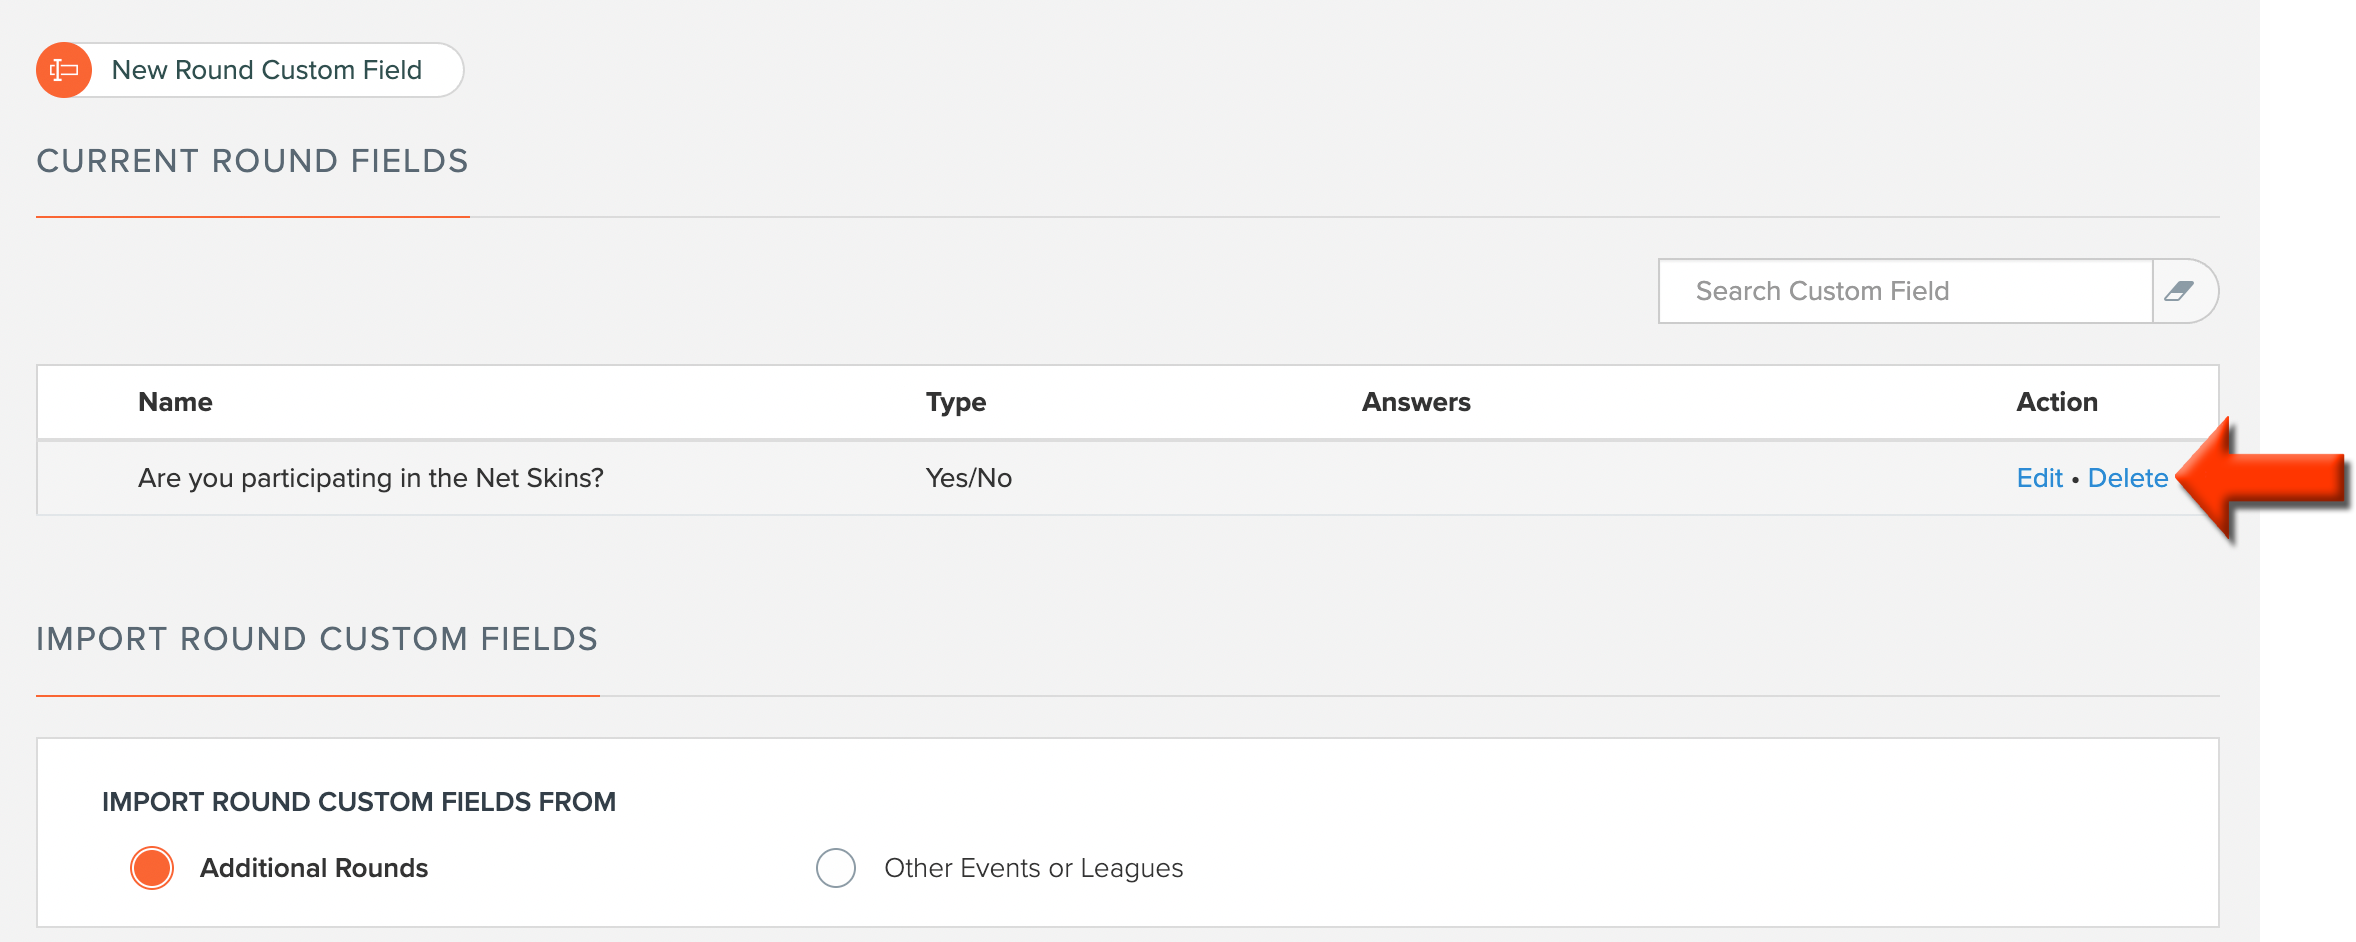Select the Net Skins question row

pyautogui.click(x=371, y=478)
